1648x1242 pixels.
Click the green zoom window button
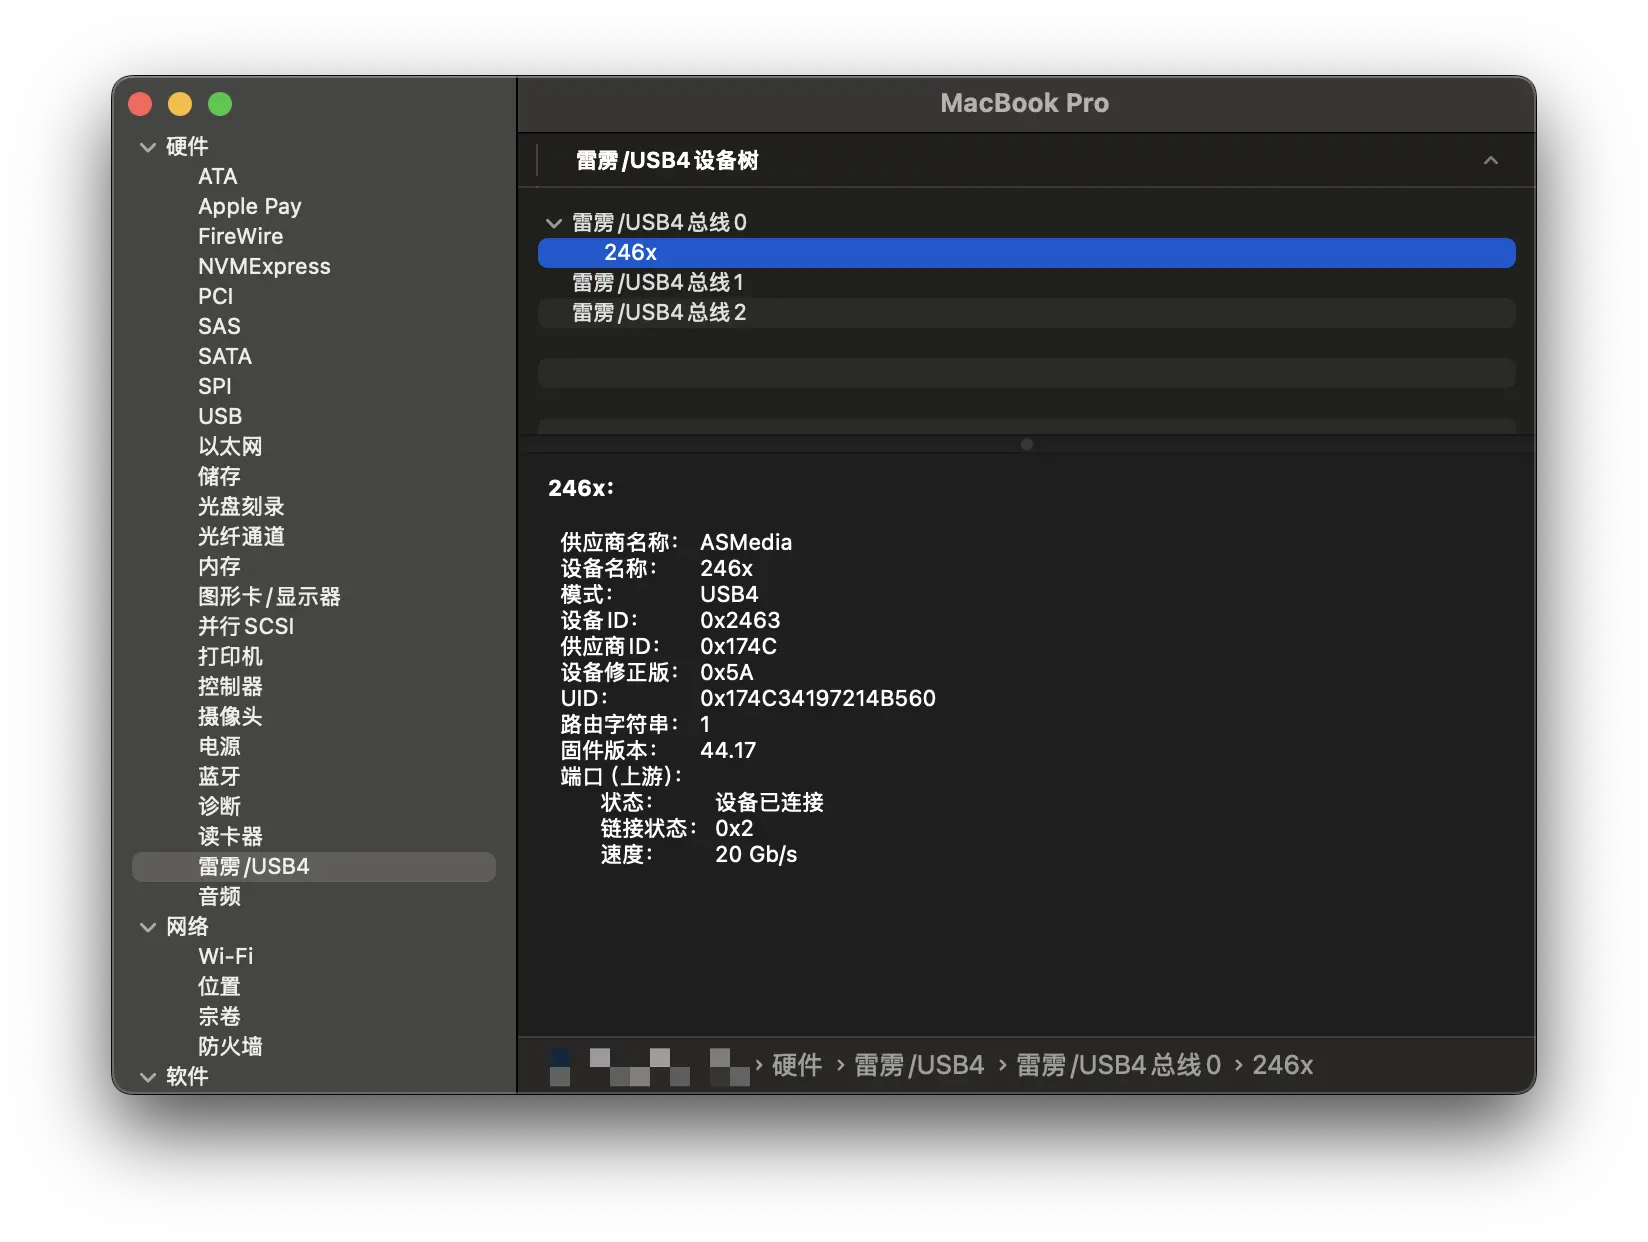pos(220,104)
